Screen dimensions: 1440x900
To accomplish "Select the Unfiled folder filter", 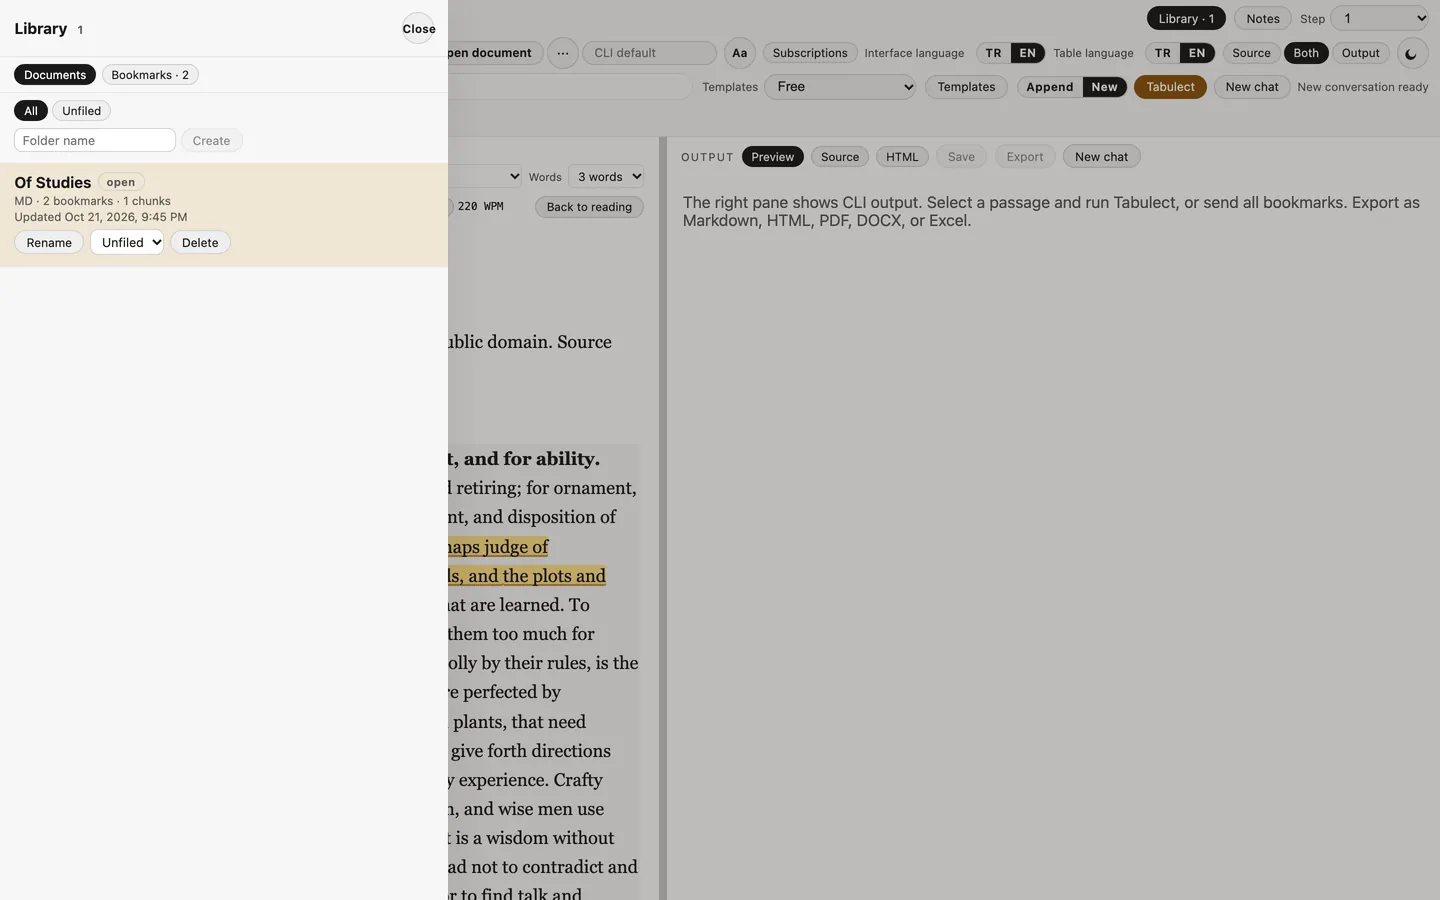I will point(81,111).
